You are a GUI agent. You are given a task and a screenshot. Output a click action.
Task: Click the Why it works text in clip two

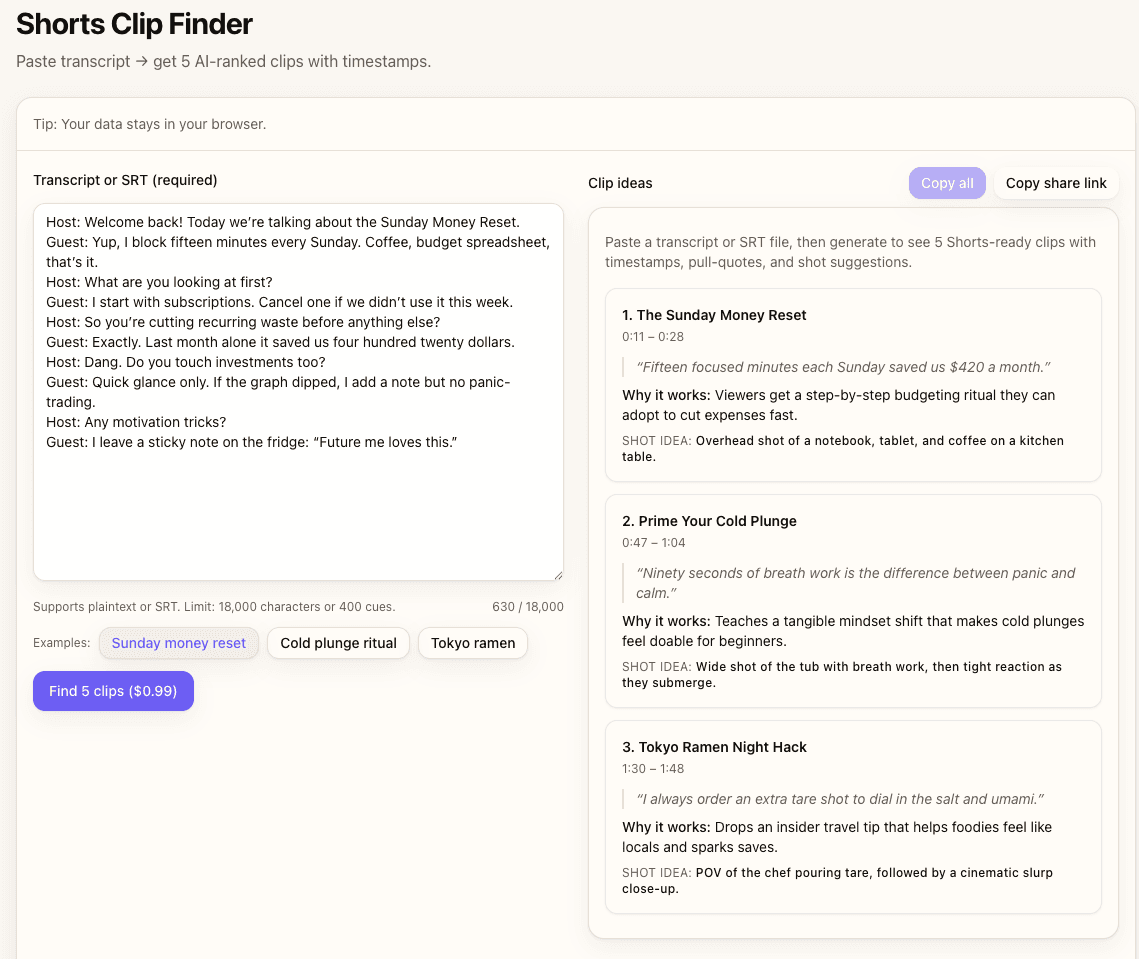(x=853, y=630)
